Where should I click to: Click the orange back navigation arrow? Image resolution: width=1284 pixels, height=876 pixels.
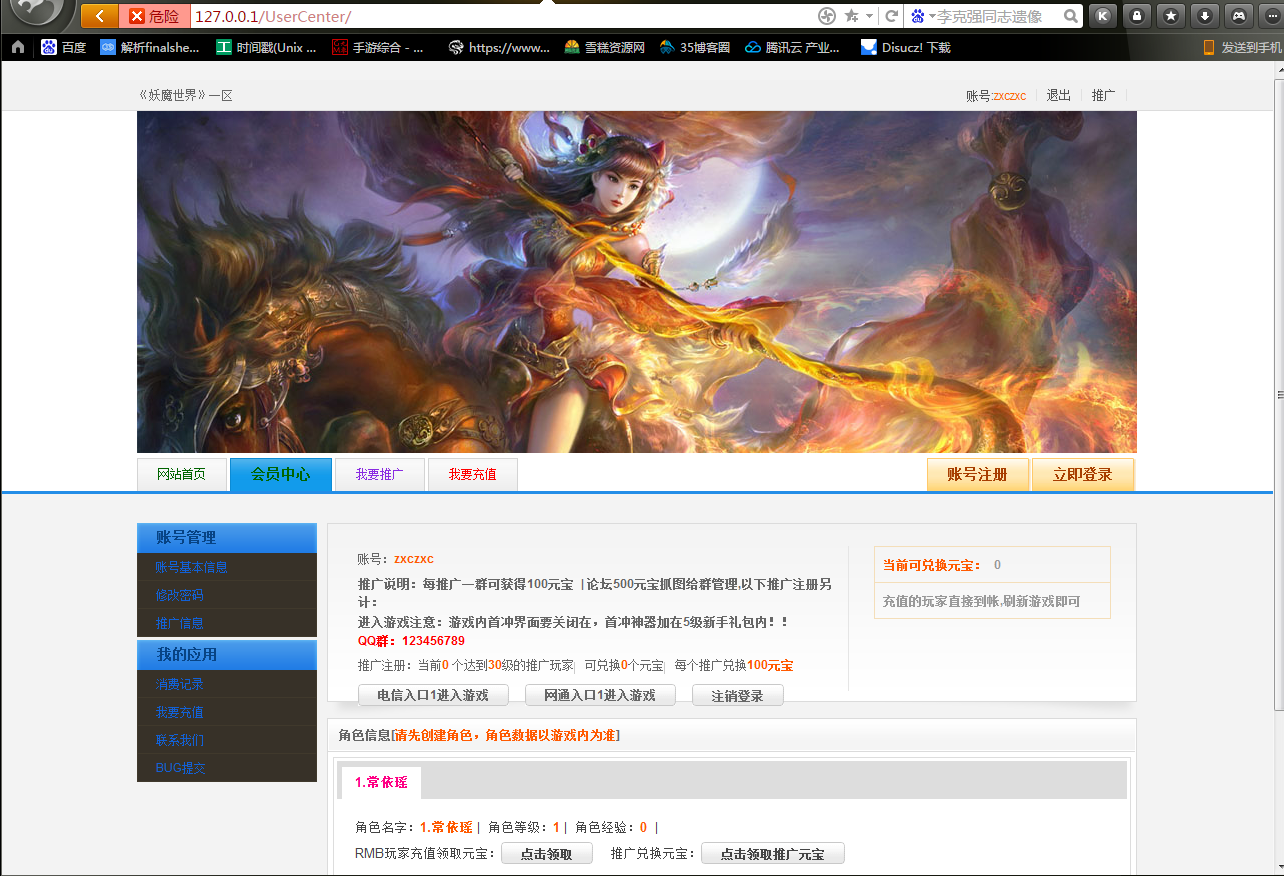click(99, 16)
